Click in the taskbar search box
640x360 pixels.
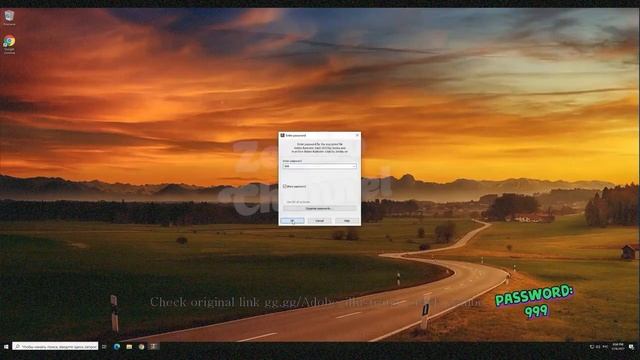55,347
